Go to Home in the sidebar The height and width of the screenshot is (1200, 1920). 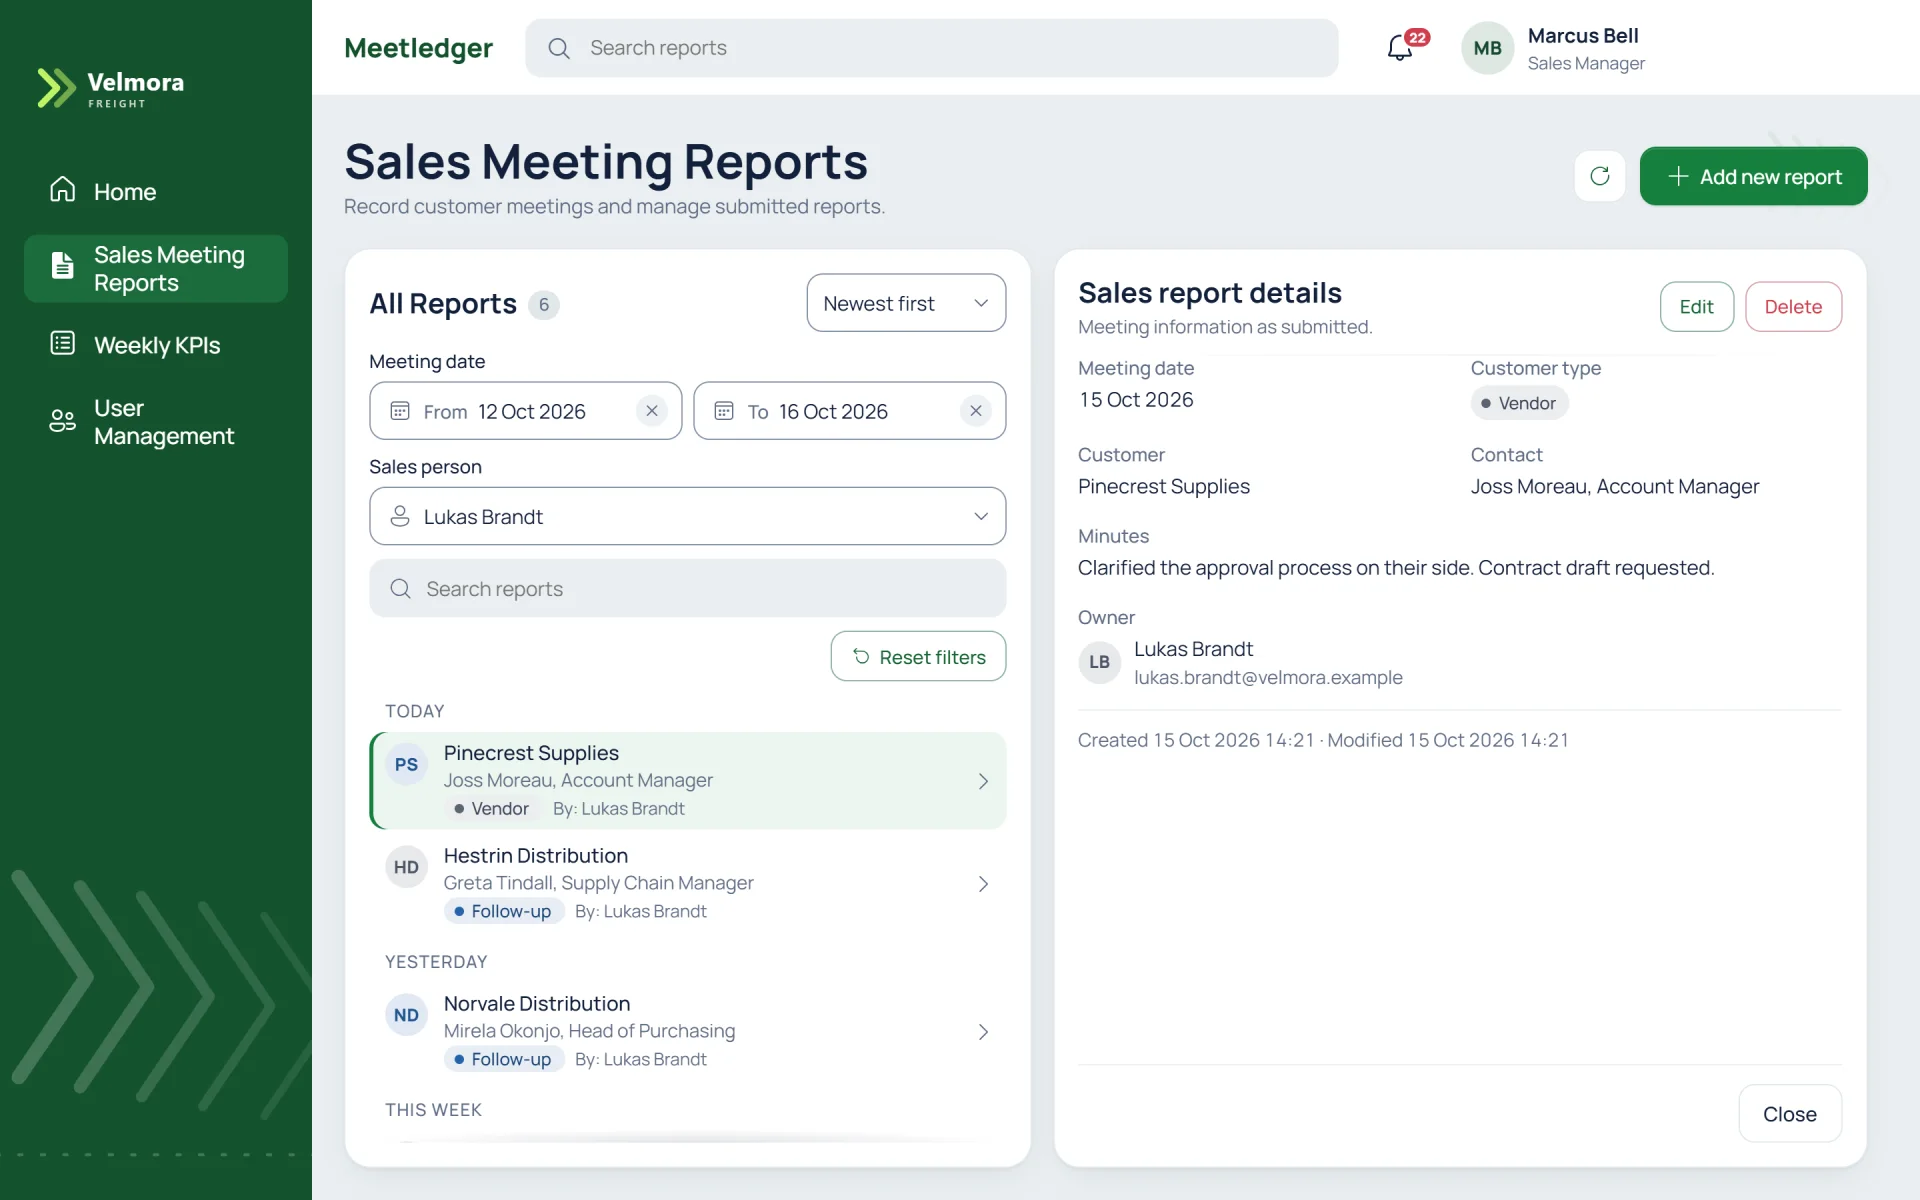pyautogui.click(x=155, y=191)
